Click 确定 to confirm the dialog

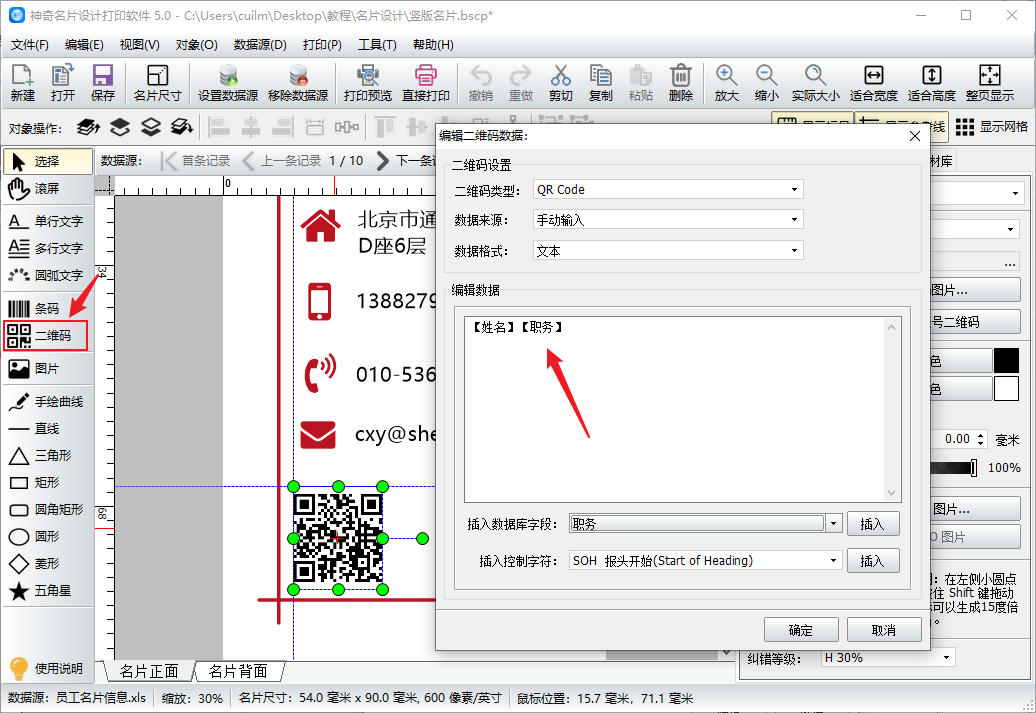tap(800, 630)
